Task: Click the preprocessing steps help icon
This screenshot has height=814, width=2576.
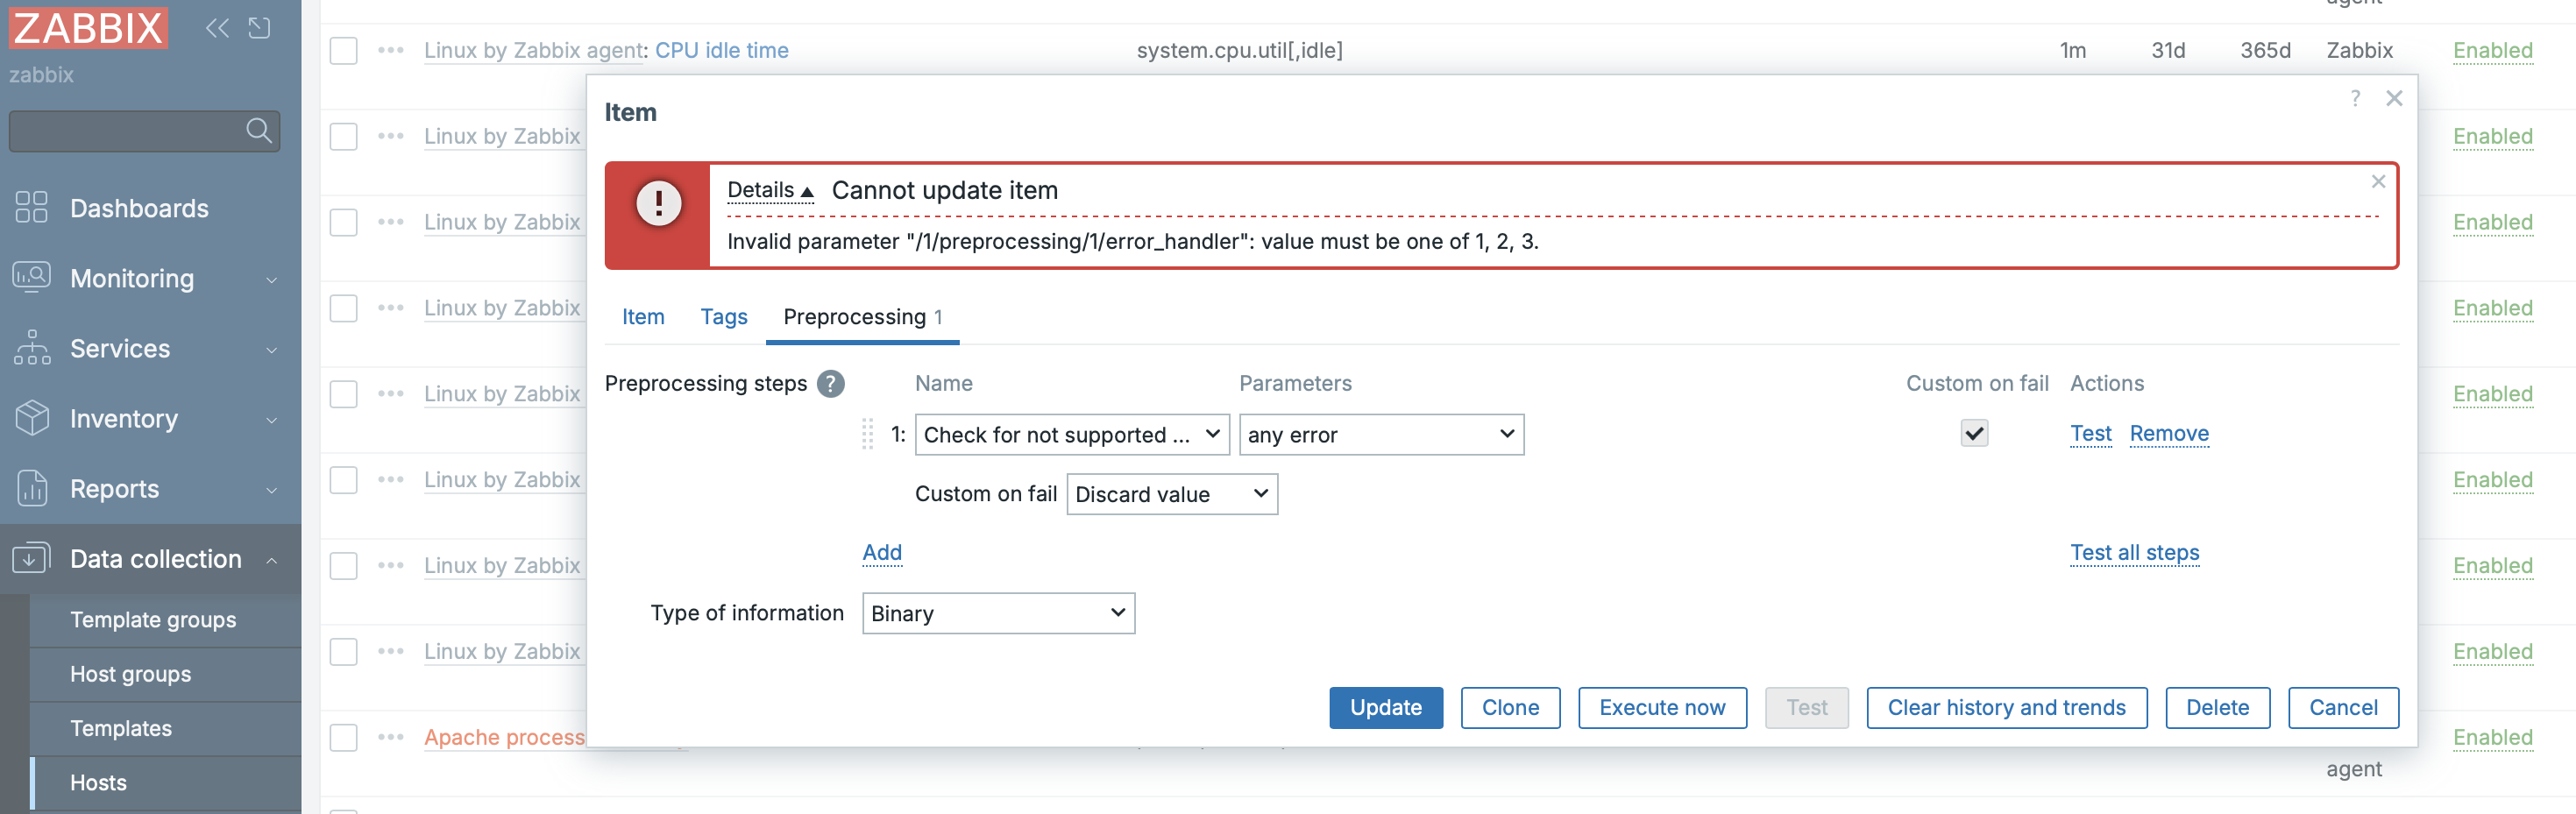Action: click(x=830, y=384)
